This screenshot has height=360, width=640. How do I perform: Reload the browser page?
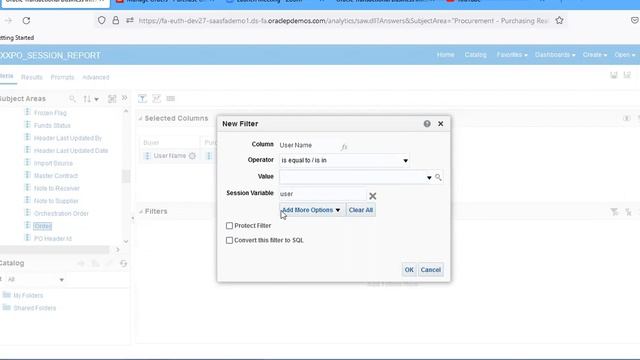(x=26, y=20)
